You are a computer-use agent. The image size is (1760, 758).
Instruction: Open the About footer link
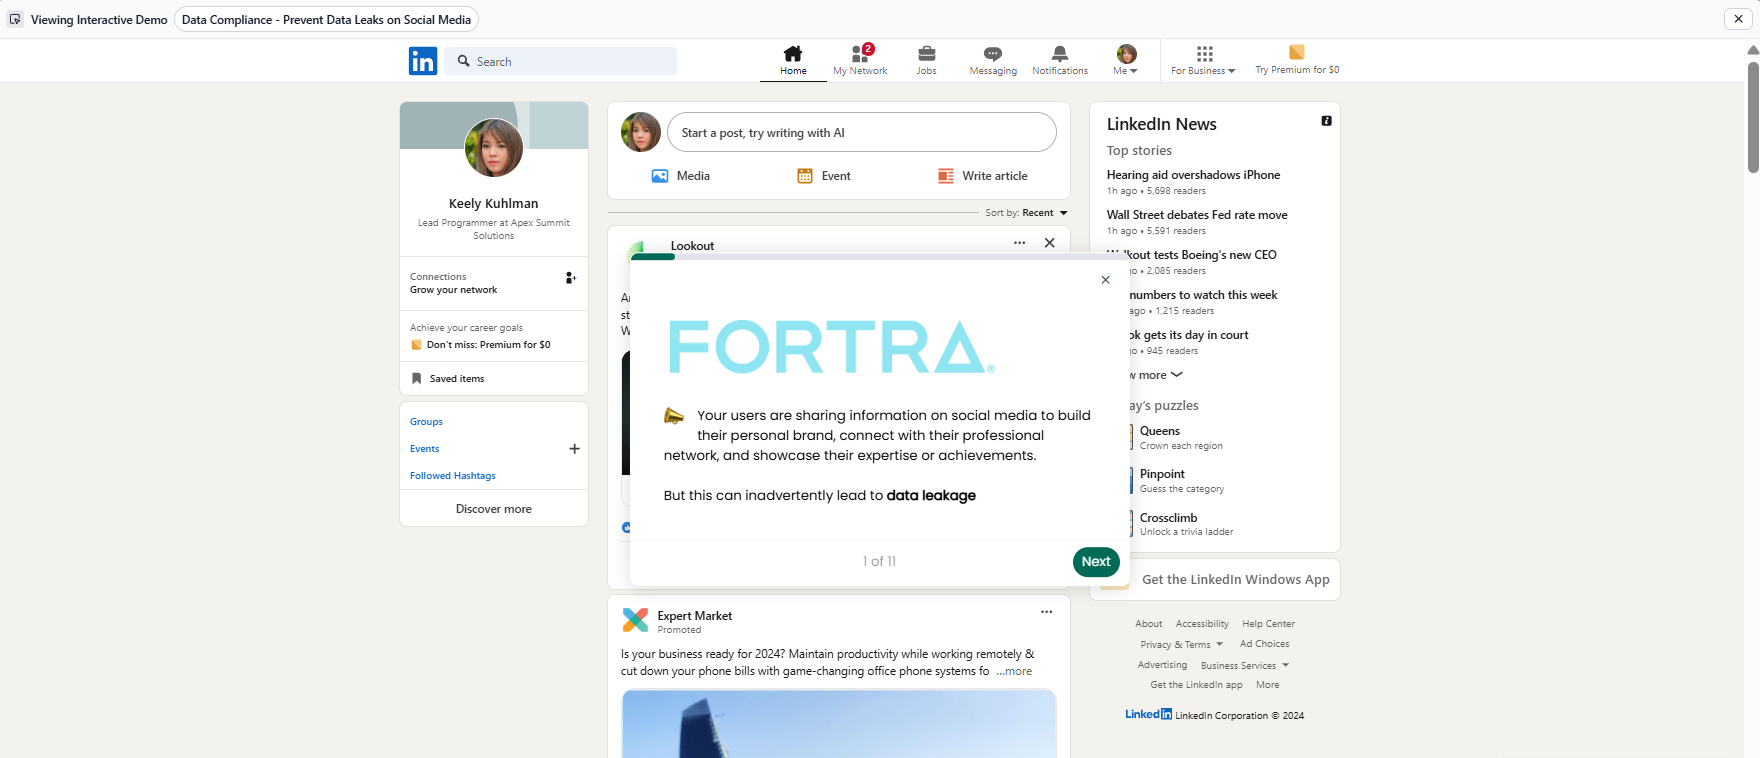1149,624
